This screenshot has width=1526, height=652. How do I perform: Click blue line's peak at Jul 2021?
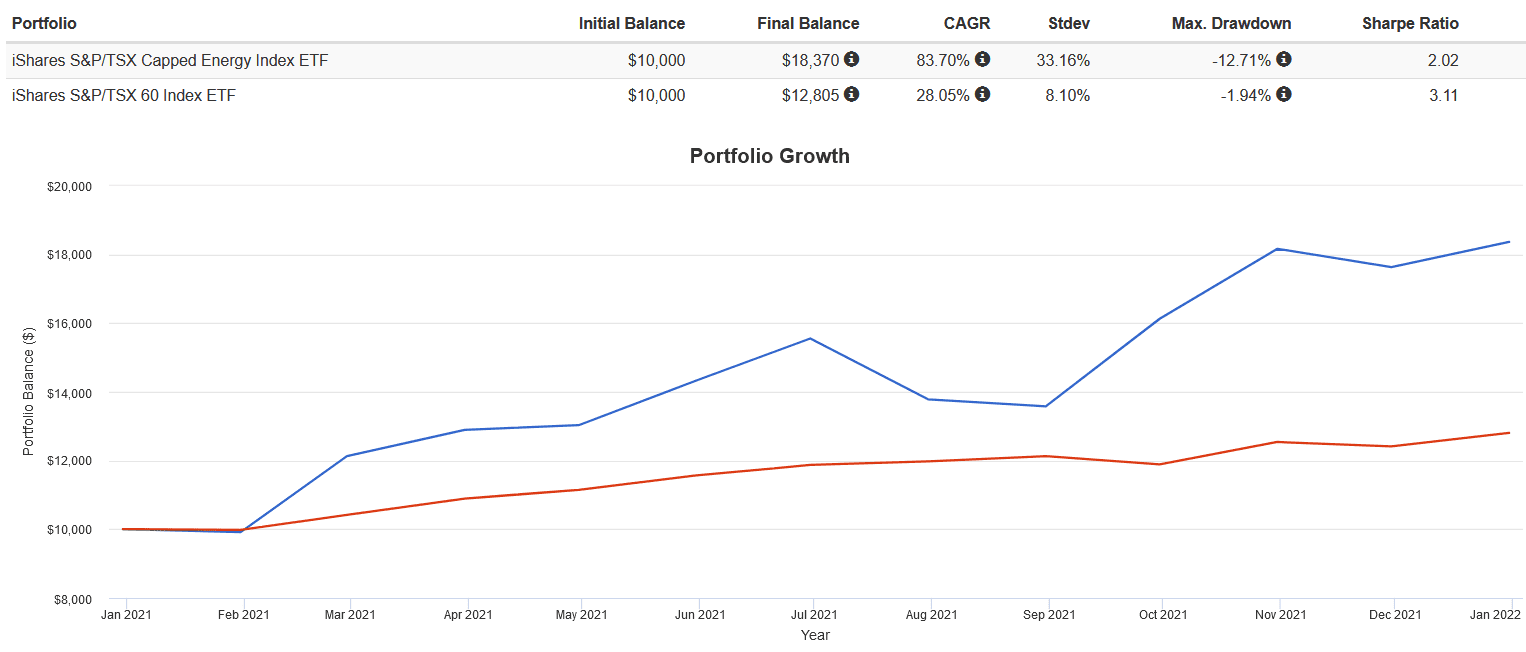point(810,338)
